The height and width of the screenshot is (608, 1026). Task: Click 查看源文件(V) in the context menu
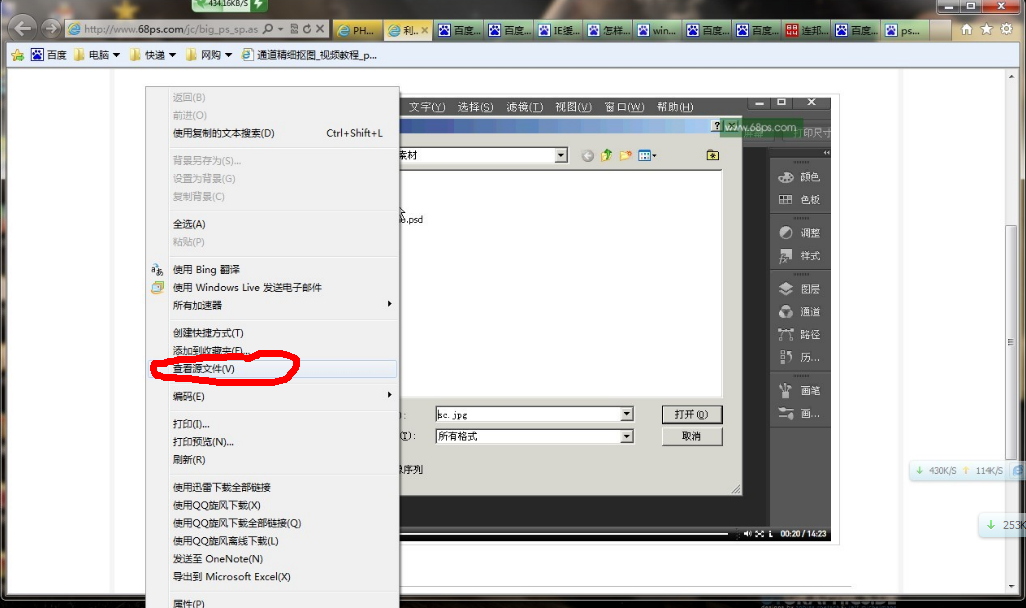(274, 368)
